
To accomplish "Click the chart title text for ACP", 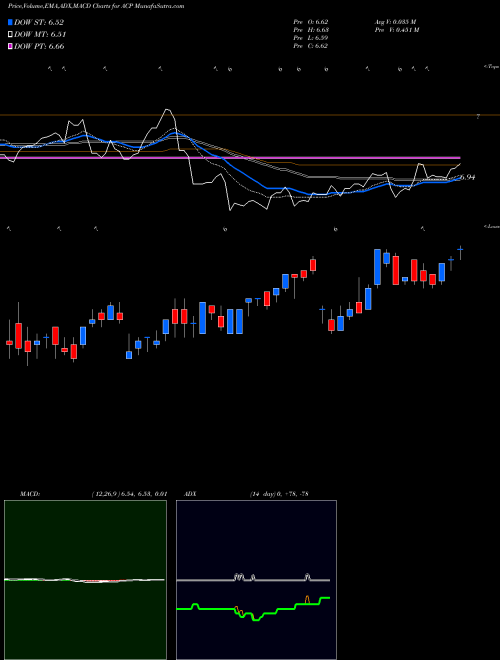I will tap(96, 6).
